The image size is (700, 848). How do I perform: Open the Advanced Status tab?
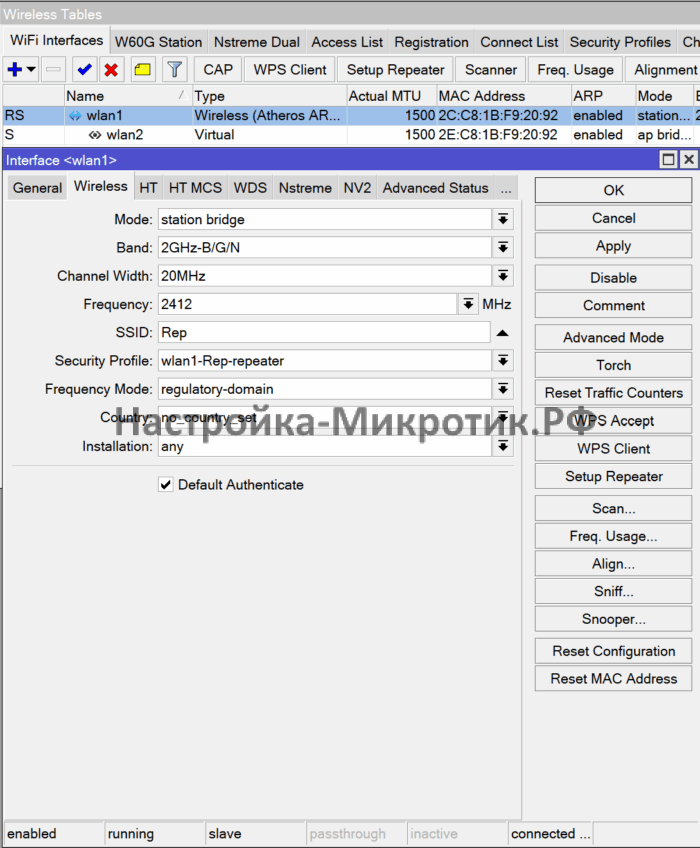435,188
